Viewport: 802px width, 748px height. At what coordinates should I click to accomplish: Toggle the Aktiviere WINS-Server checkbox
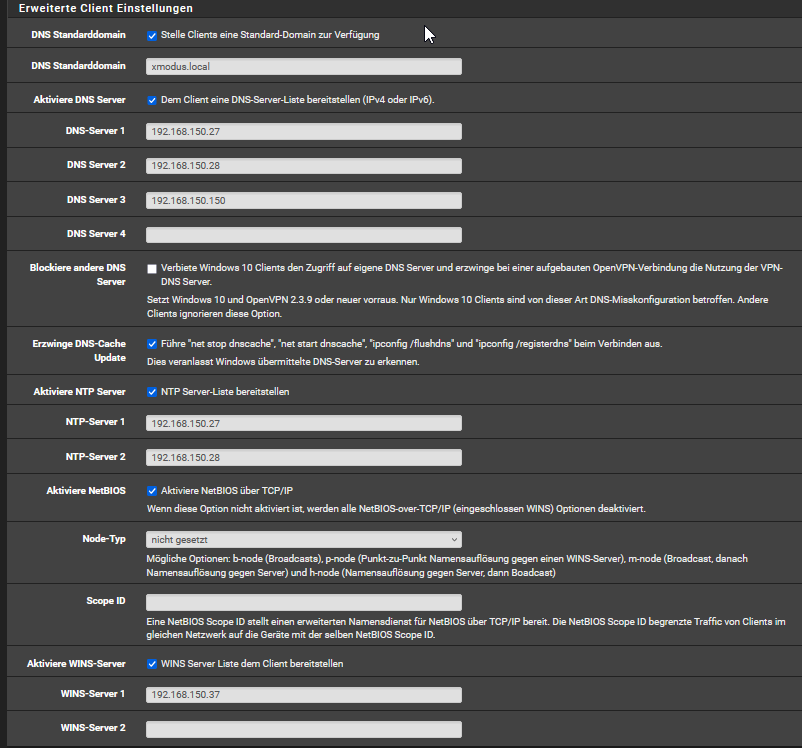pyautogui.click(x=152, y=664)
